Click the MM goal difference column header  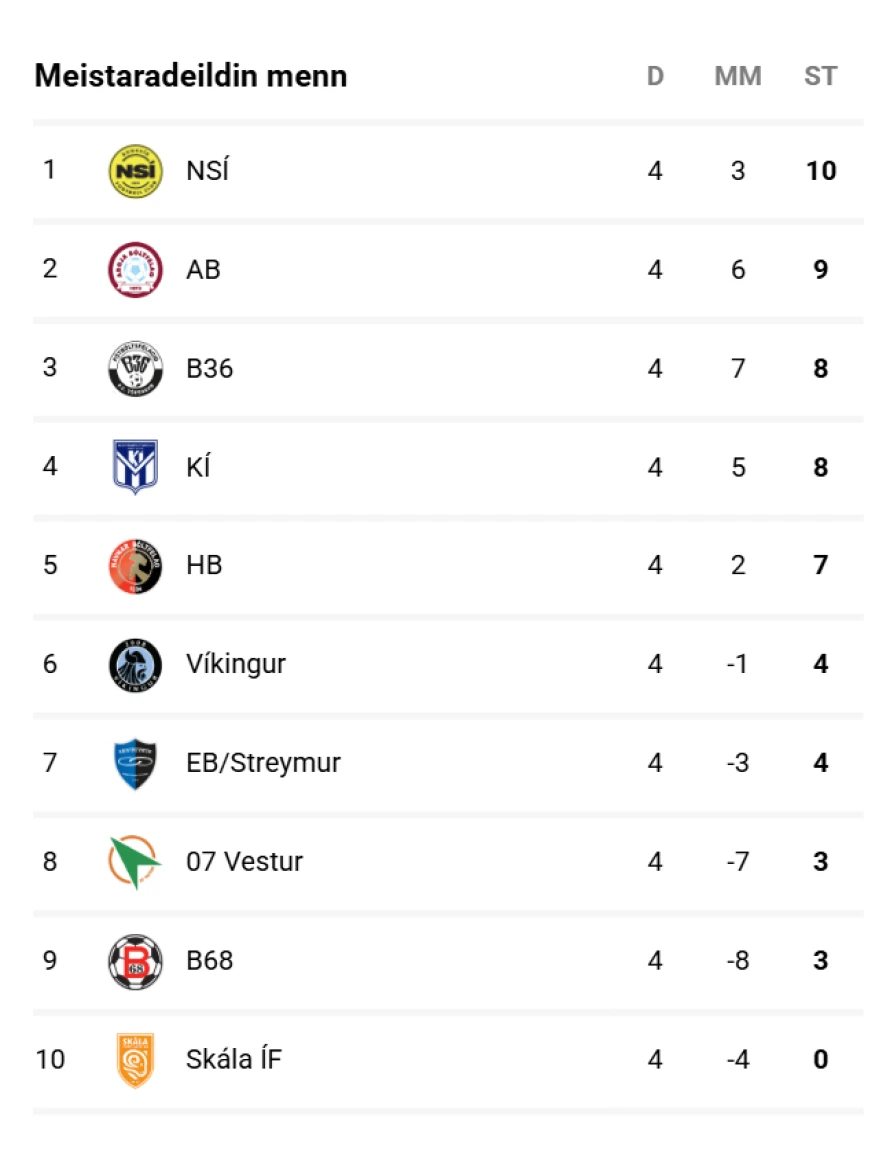click(x=737, y=76)
